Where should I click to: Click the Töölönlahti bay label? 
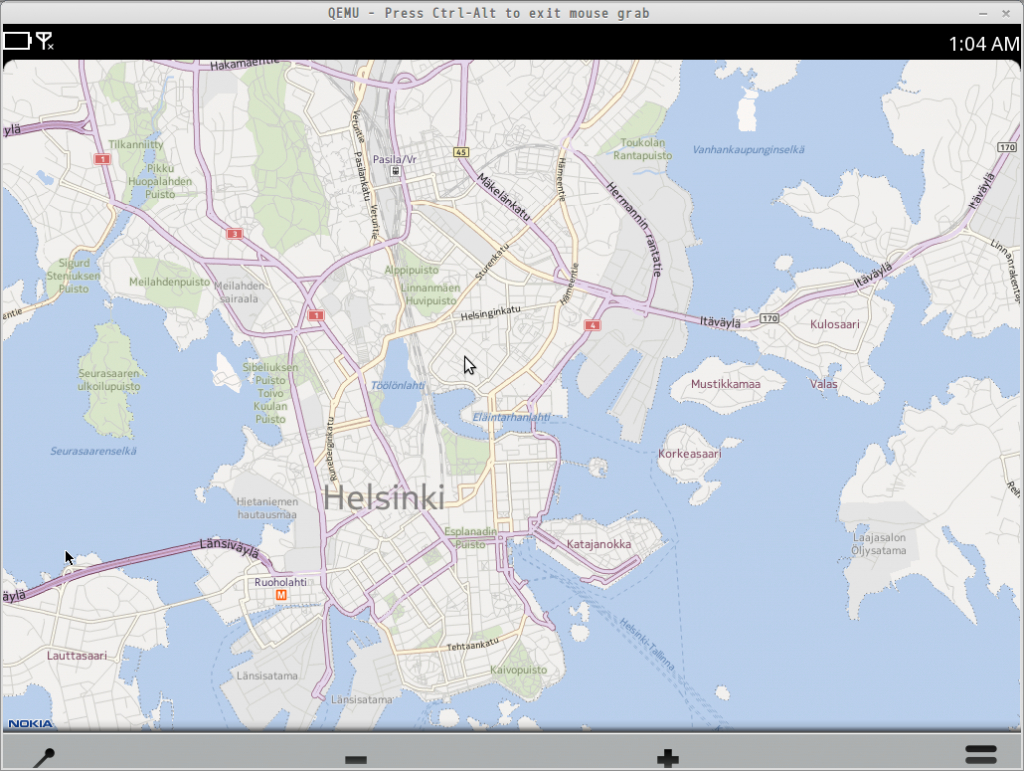[398, 385]
